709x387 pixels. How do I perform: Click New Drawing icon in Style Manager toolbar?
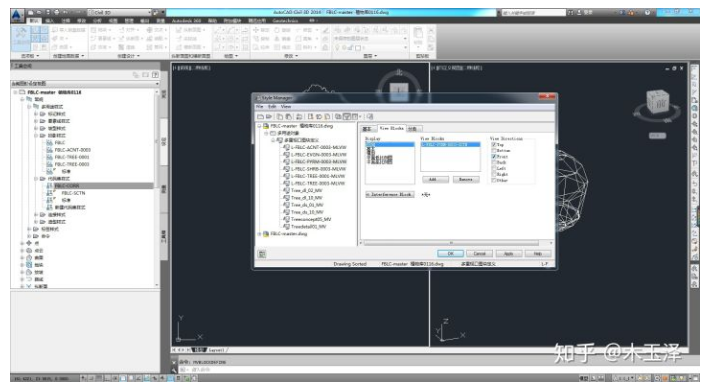point(260,117)
